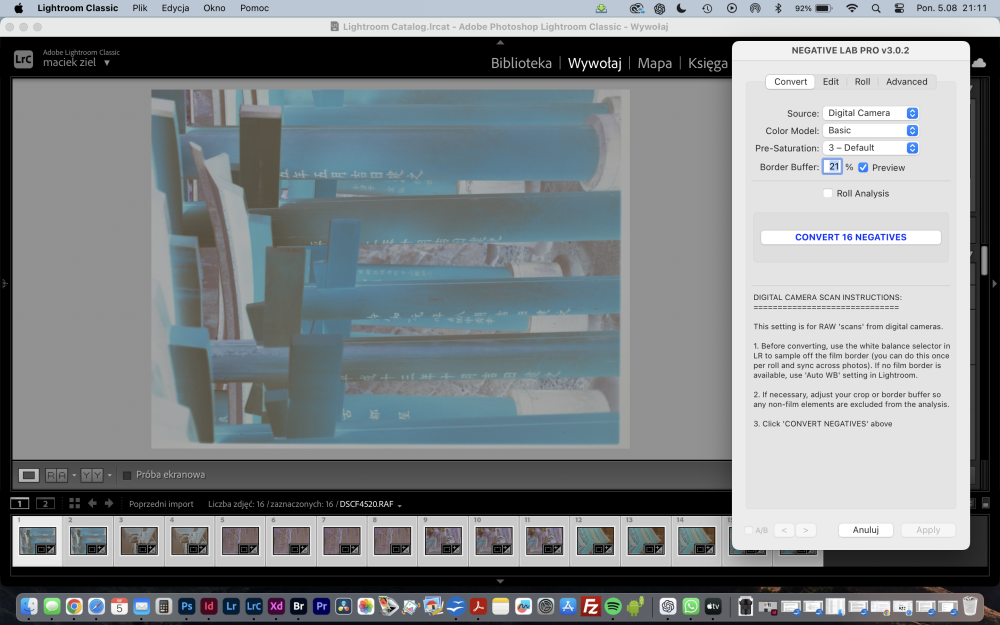Open the Biblioteka module

(521, 63)
